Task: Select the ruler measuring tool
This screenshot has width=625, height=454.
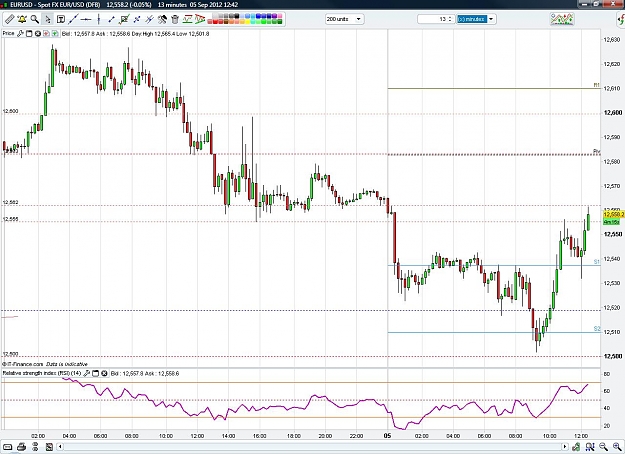Action: pos(10,19)
